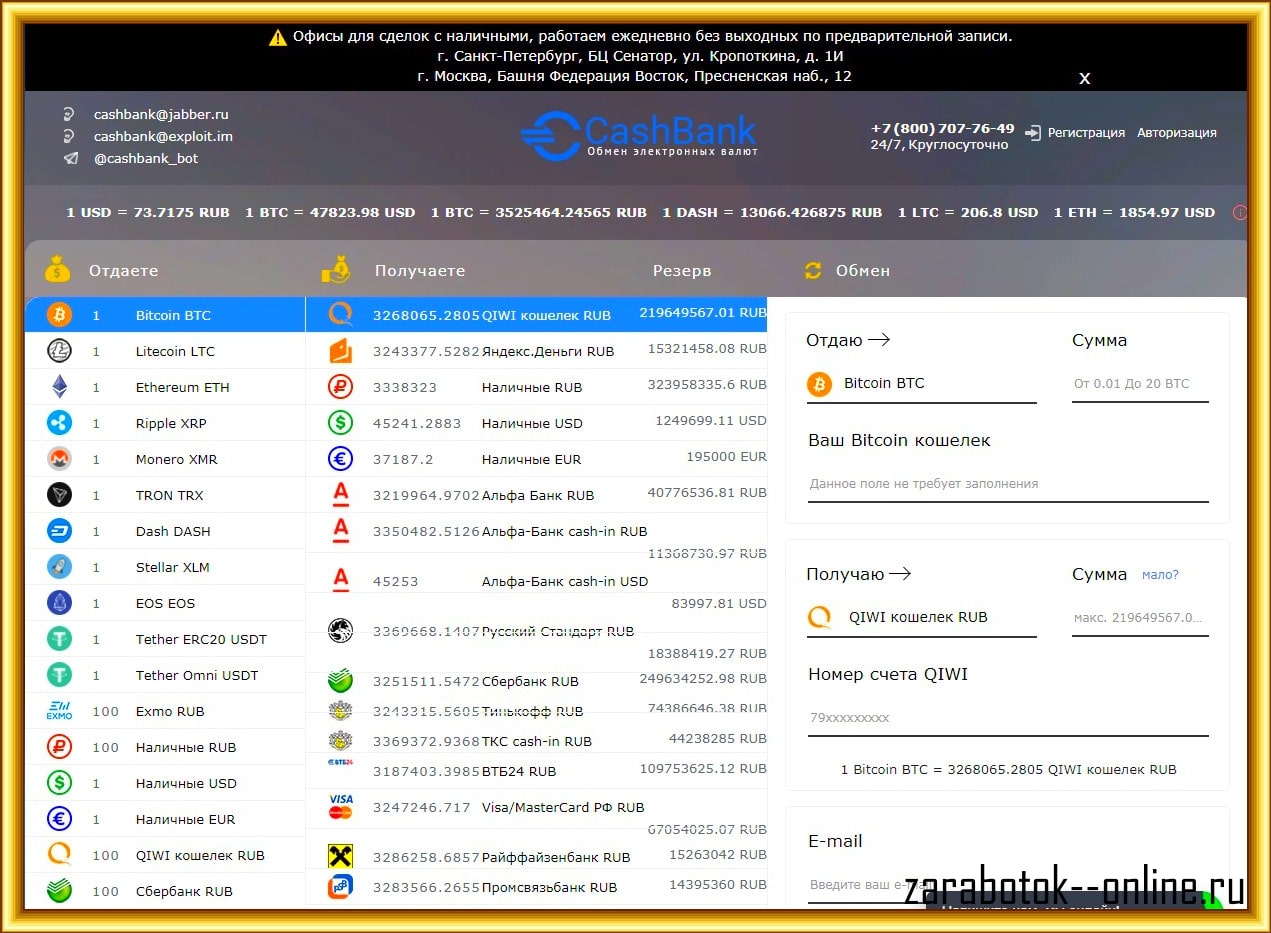This screenshot has width=1271, height=933.
Task: Click the Bitcoin BTC icon in Отдаете list
Action: point(60,315)
